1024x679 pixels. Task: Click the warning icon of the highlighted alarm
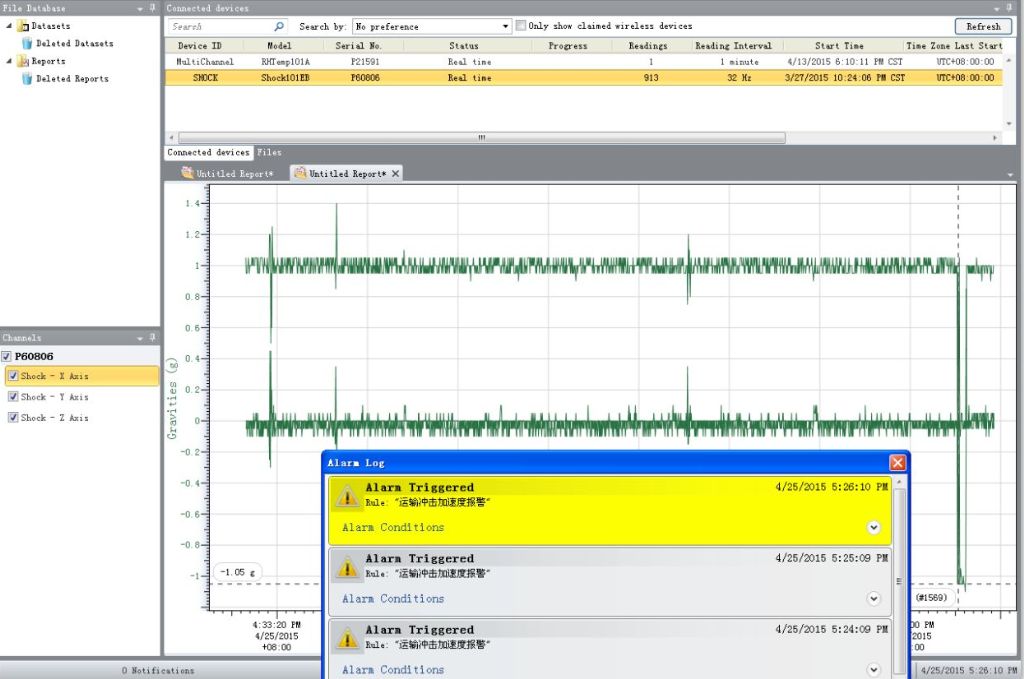coord(347,496)
